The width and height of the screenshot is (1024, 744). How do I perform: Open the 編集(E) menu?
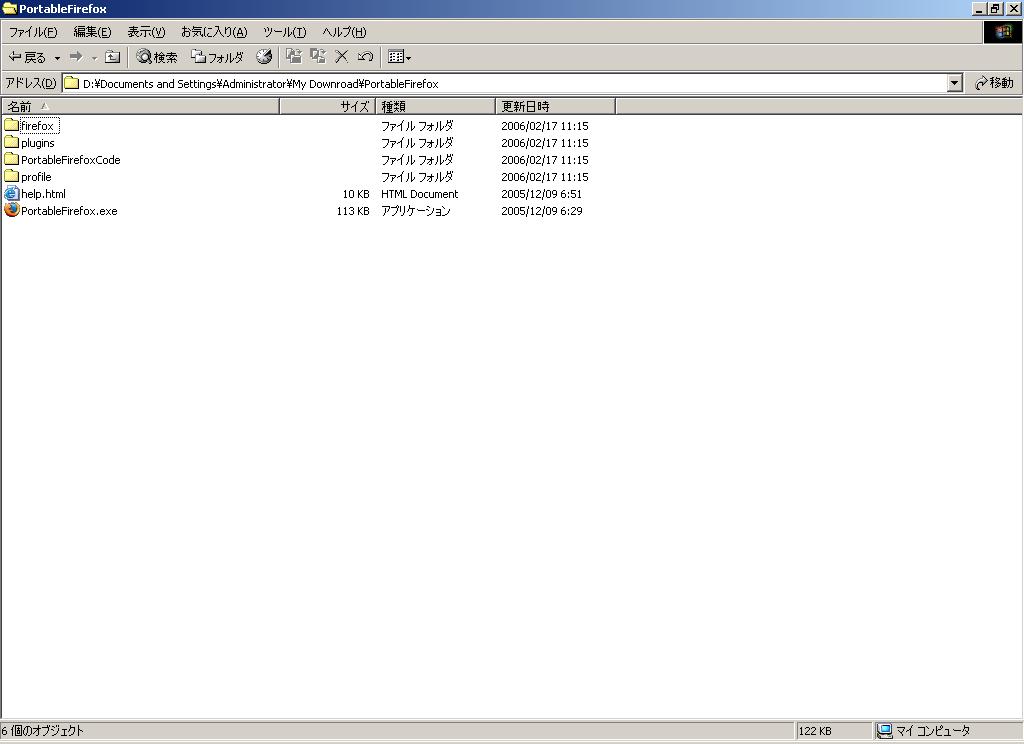tap(92, 31)
